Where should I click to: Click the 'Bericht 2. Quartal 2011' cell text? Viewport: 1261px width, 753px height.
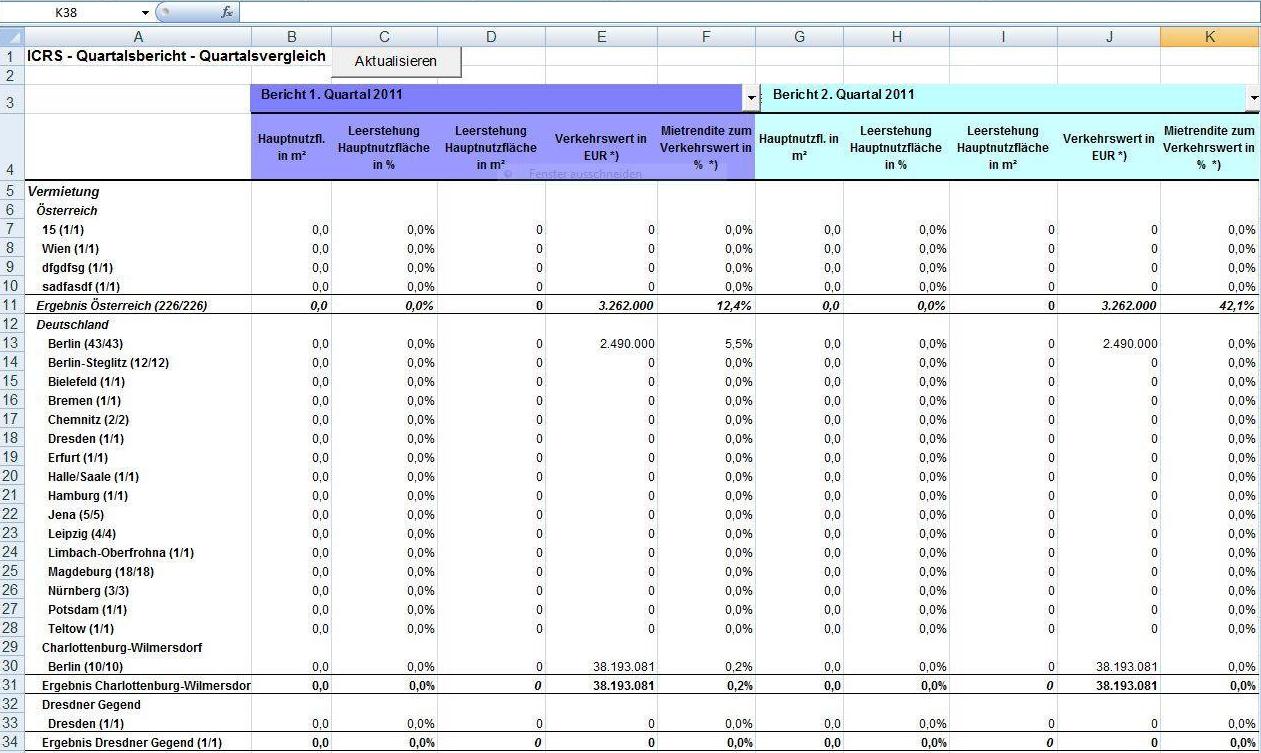[843, 95]
